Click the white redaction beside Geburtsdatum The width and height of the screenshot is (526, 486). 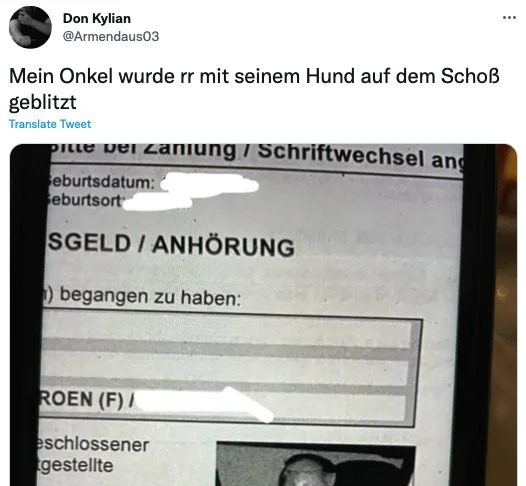point(209,185)
